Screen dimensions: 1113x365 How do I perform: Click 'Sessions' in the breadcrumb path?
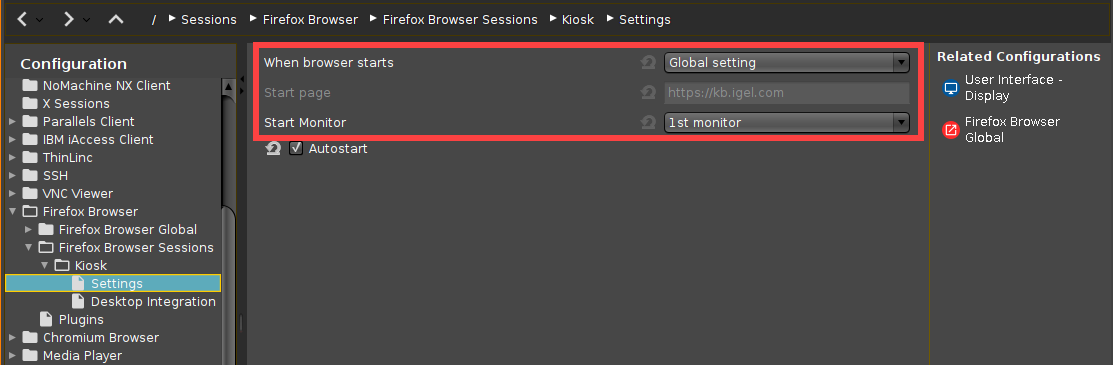(209, 20)
